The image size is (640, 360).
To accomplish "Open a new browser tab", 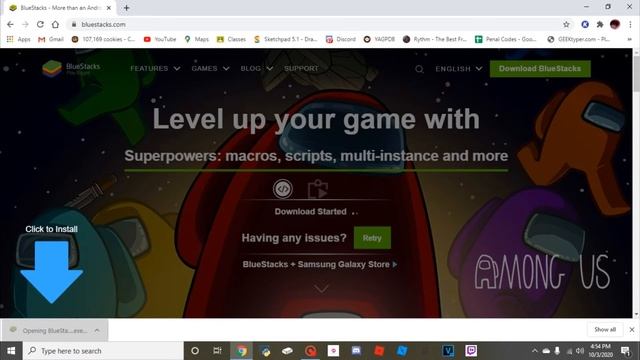I will [x=127, y=8].
